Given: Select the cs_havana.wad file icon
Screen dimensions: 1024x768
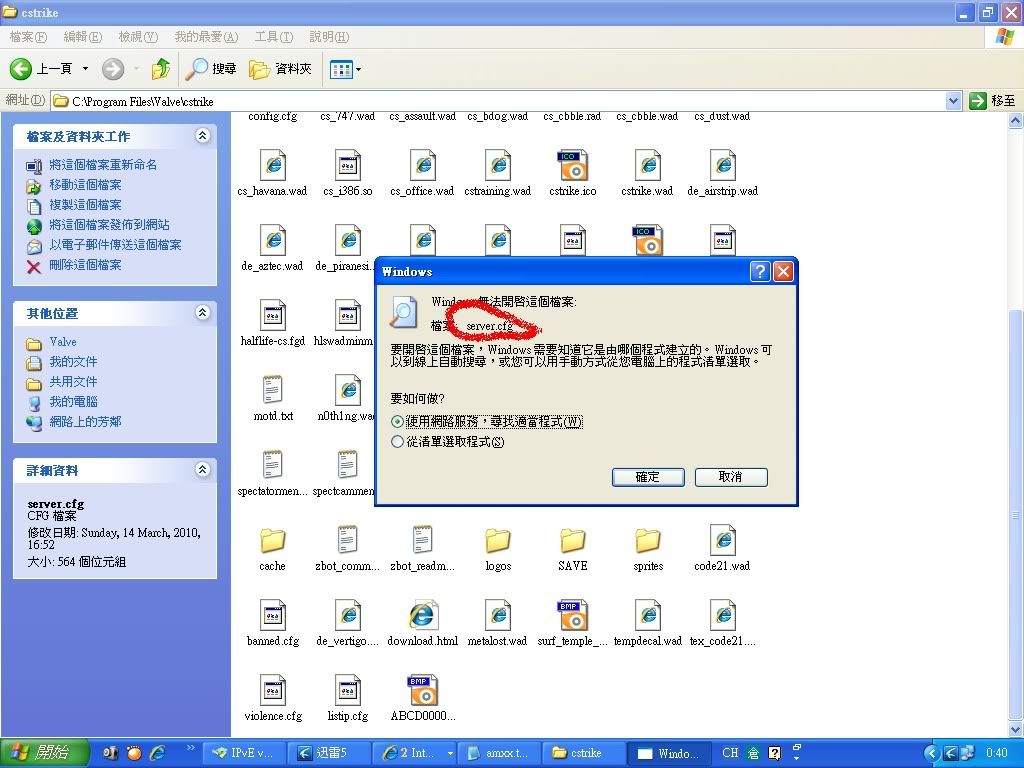Looking at the screenshot, I should click(272, 165).
